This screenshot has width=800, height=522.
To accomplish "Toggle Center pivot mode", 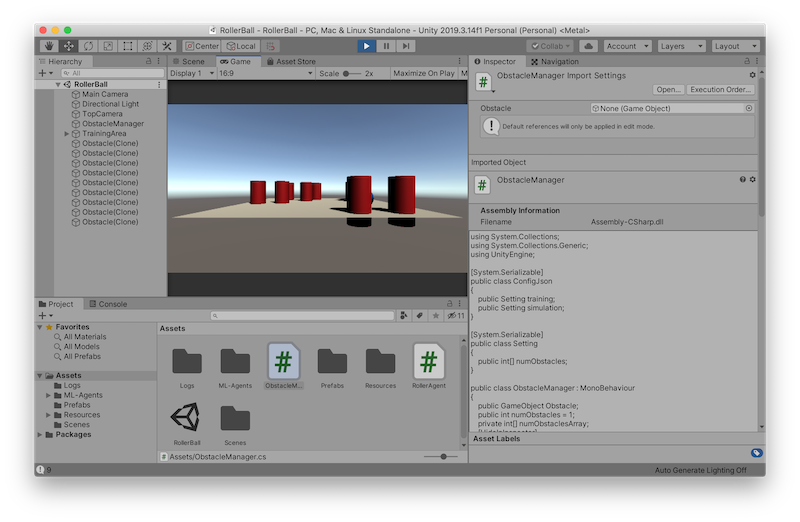I will pos(202,46).
